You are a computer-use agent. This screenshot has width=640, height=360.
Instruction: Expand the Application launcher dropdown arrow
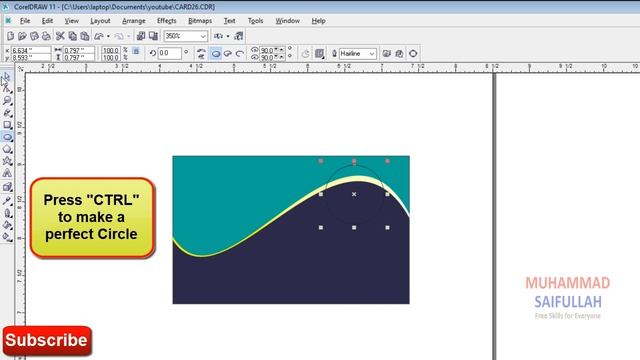228,36
